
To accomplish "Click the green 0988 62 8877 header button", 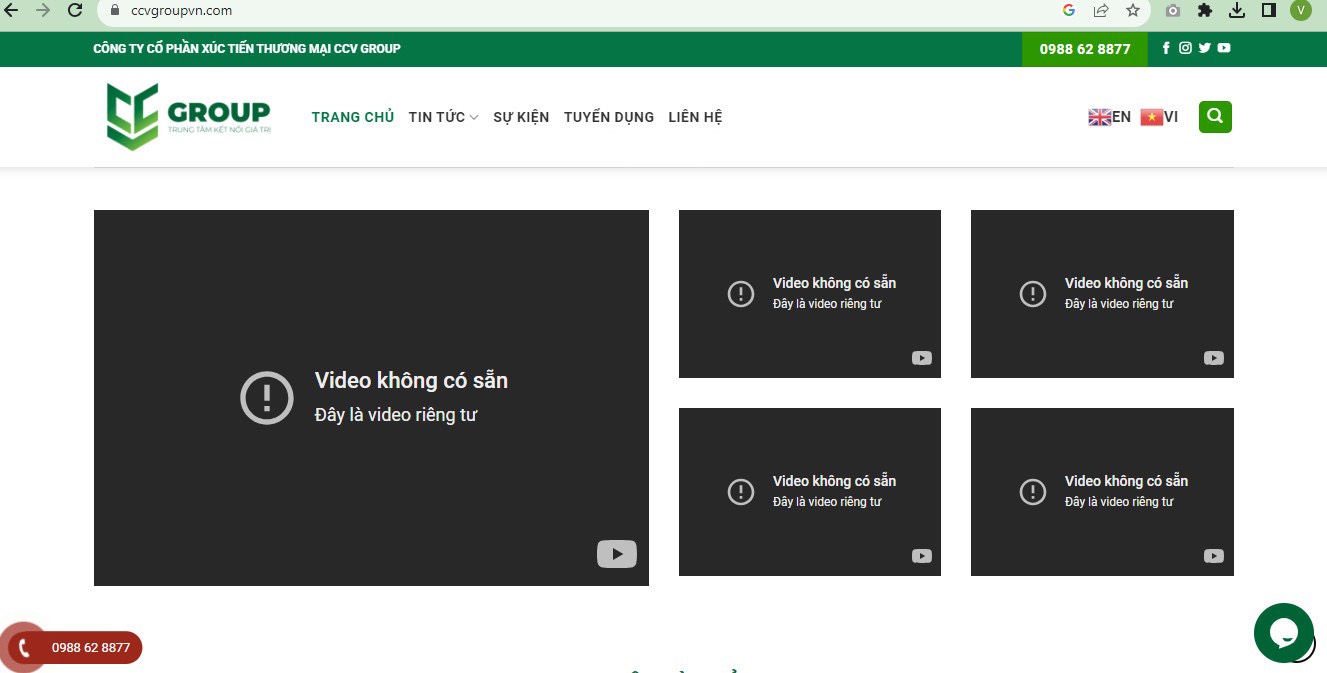I will click(1084, 49).
